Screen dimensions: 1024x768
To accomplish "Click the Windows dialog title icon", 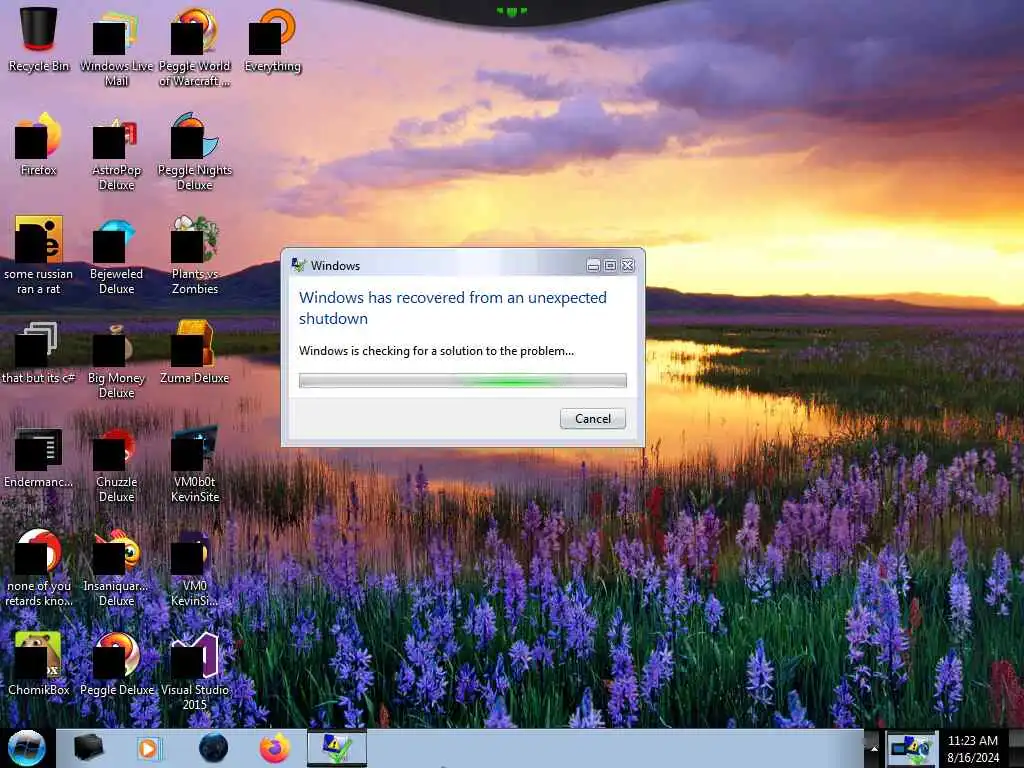I will pyautogui.click(x=298, y=265).
